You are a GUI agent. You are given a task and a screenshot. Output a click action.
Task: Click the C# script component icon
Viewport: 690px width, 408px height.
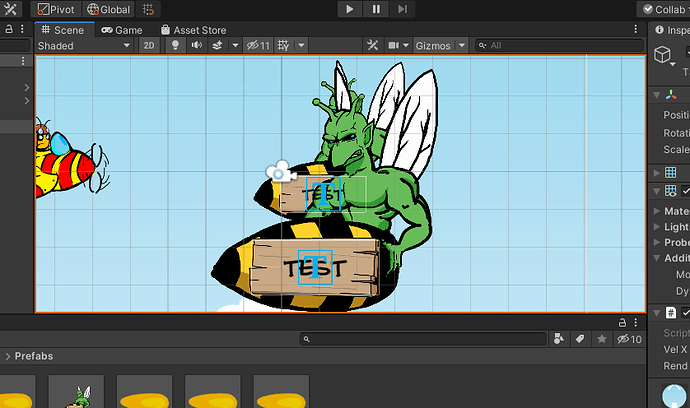pos(671,313)
